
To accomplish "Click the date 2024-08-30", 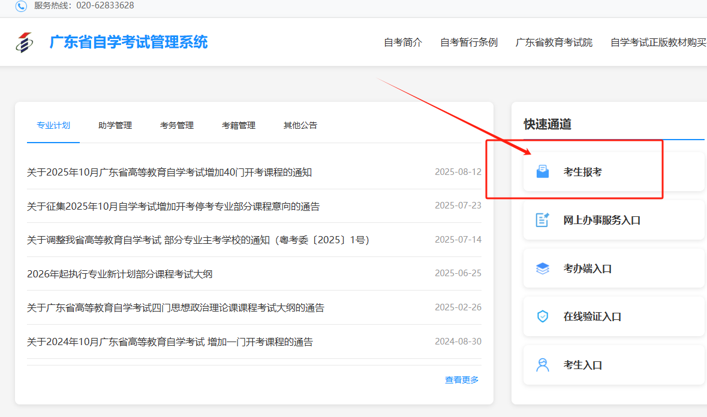I will [458, 341].
